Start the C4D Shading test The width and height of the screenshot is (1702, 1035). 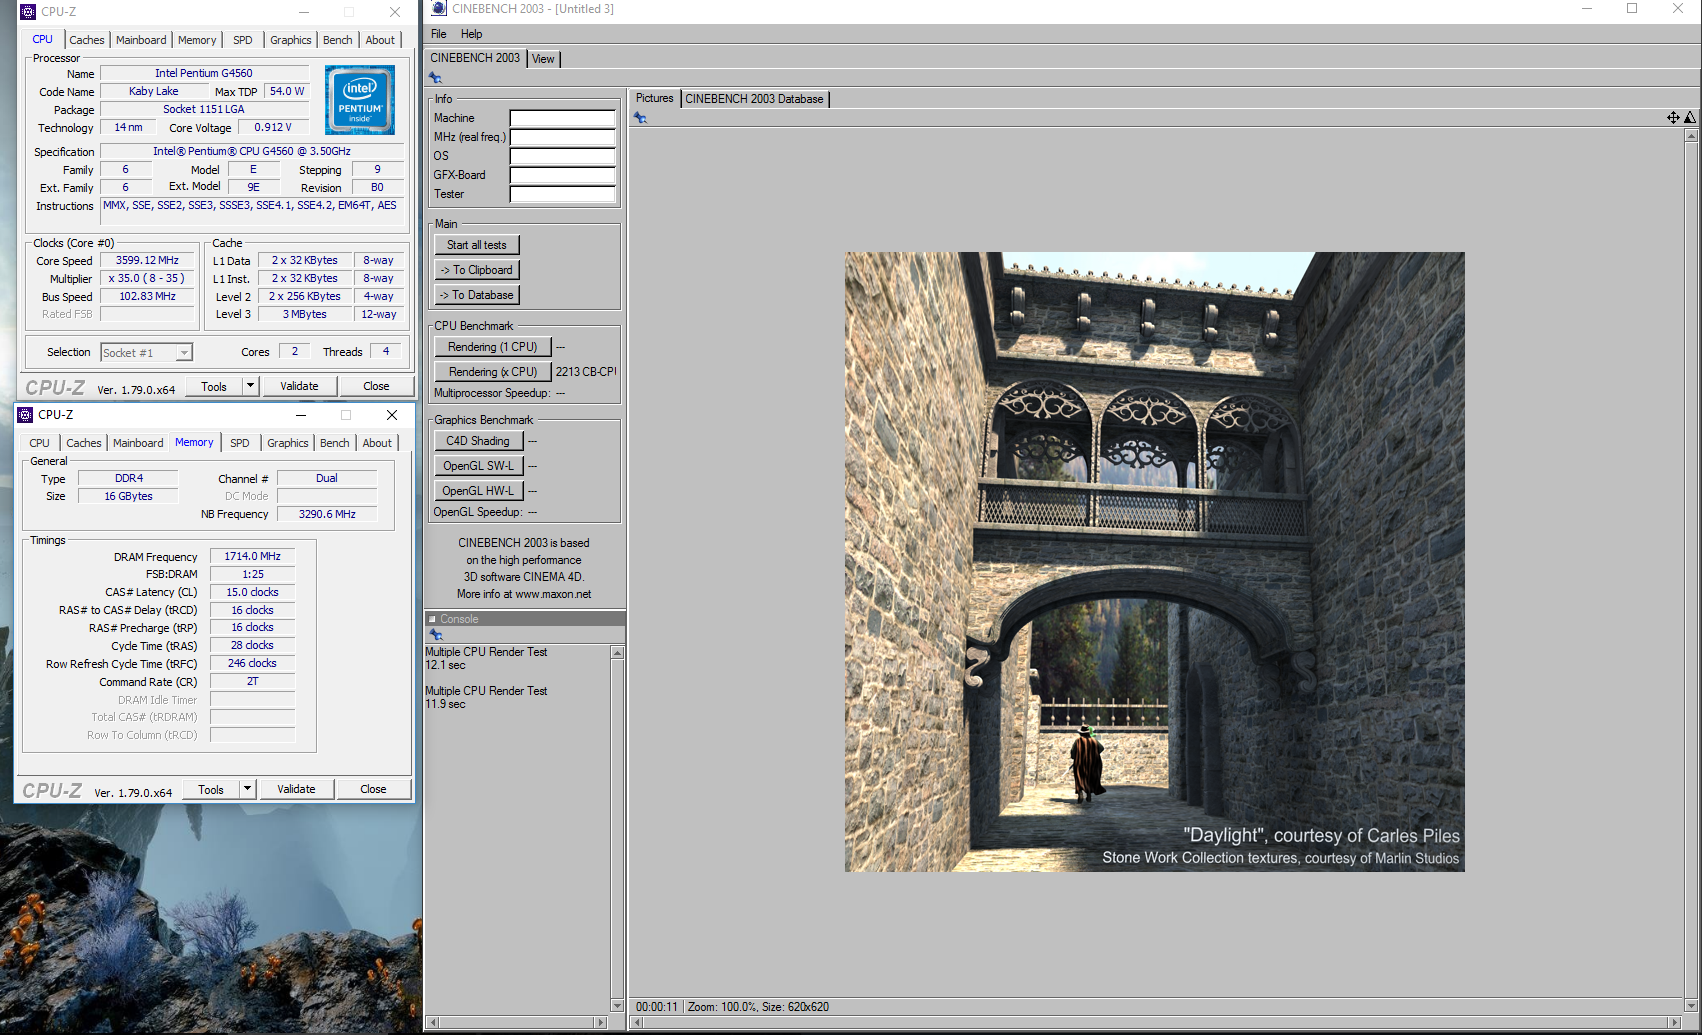478,441
